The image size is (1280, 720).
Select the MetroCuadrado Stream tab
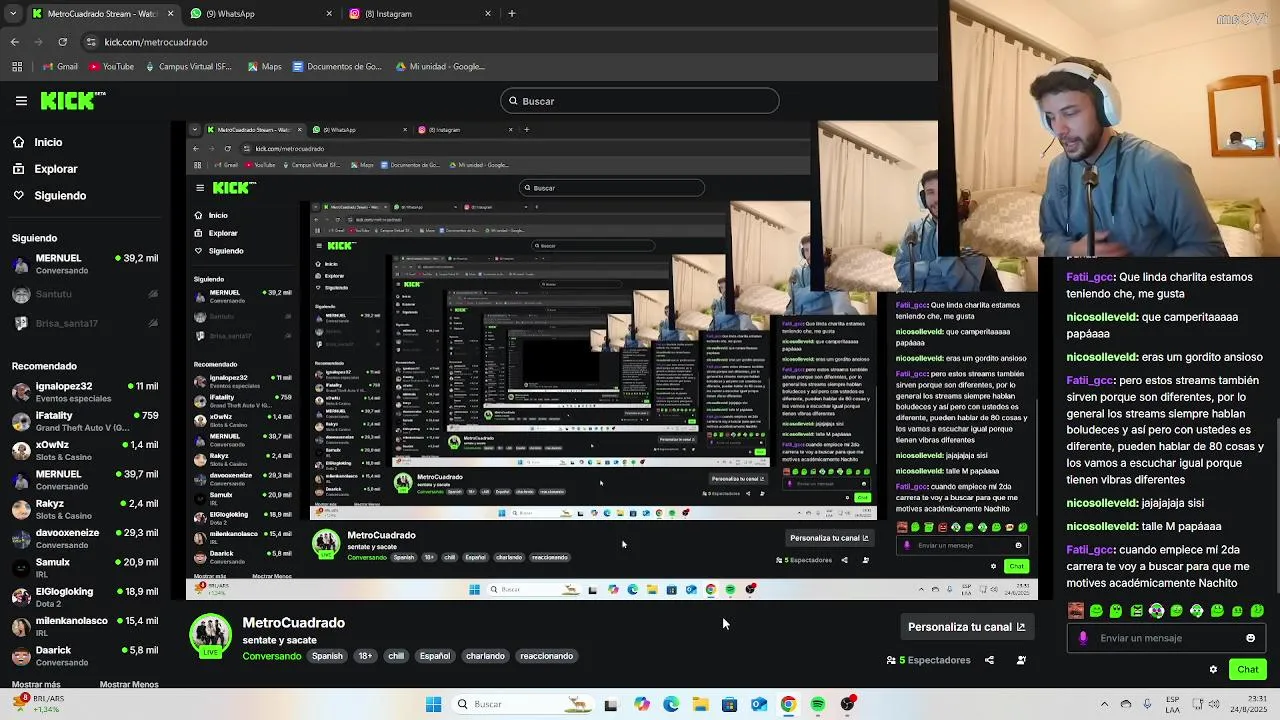click(102, 14)
